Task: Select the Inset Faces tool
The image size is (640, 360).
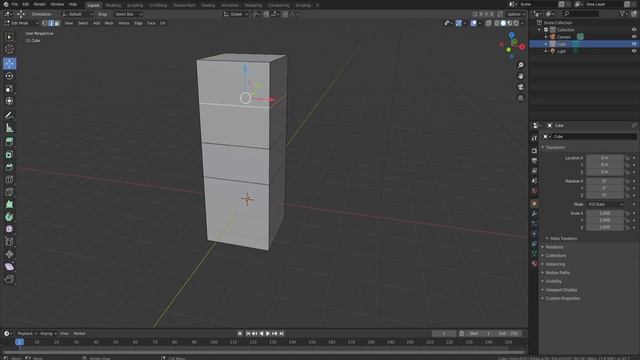Action: (x=9, y=154)
